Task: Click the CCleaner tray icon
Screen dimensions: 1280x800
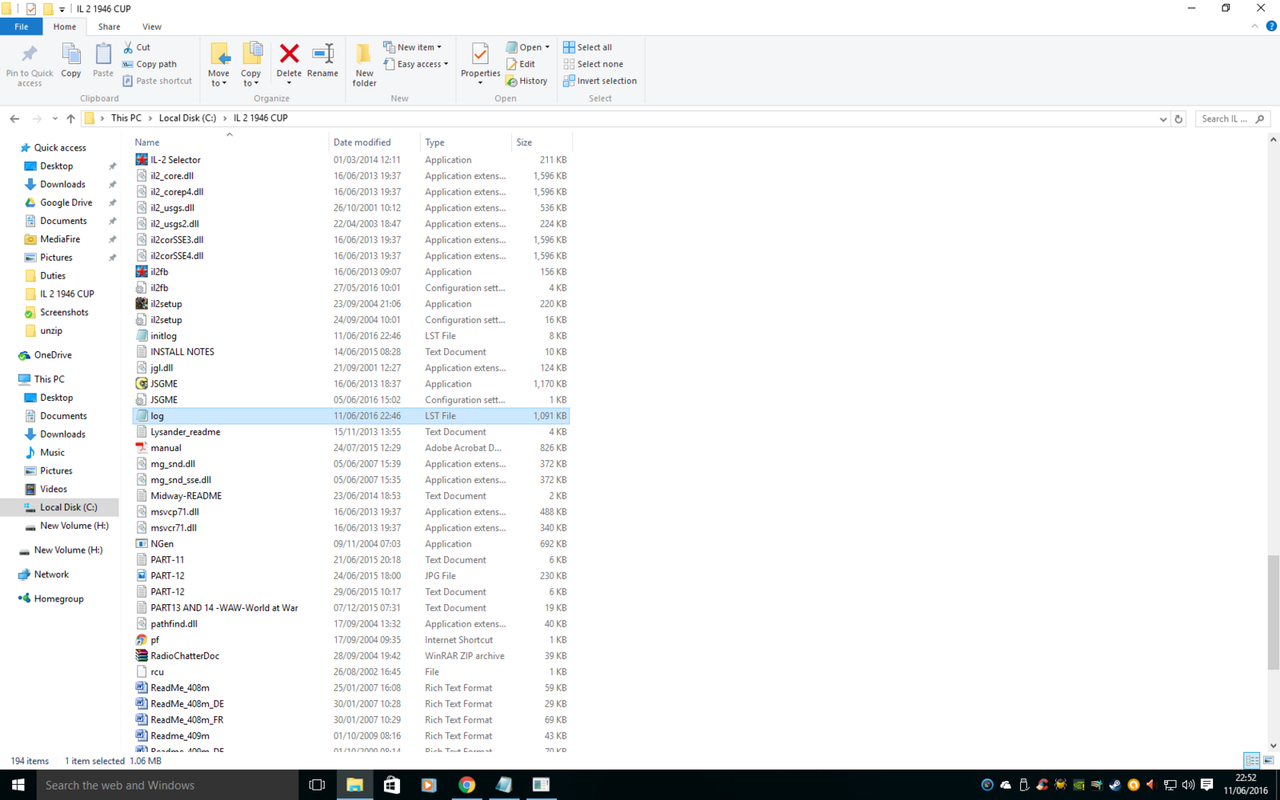Action: 1042,785
